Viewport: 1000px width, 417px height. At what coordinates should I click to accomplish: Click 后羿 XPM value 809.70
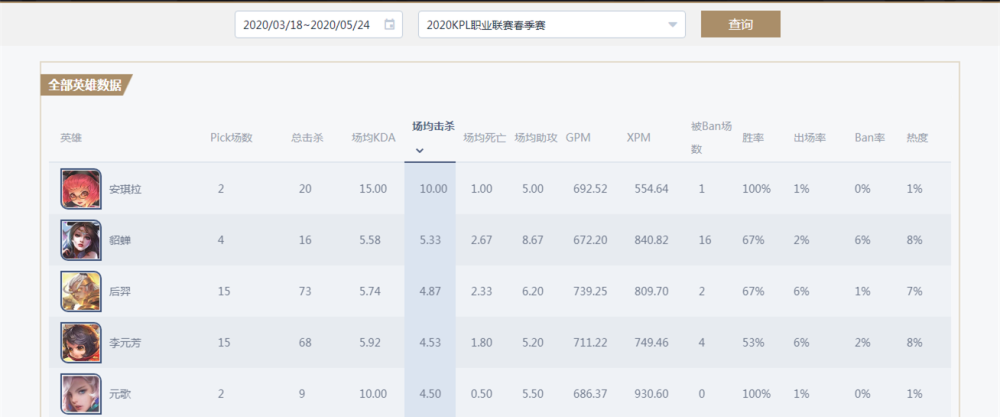[652, 291]
